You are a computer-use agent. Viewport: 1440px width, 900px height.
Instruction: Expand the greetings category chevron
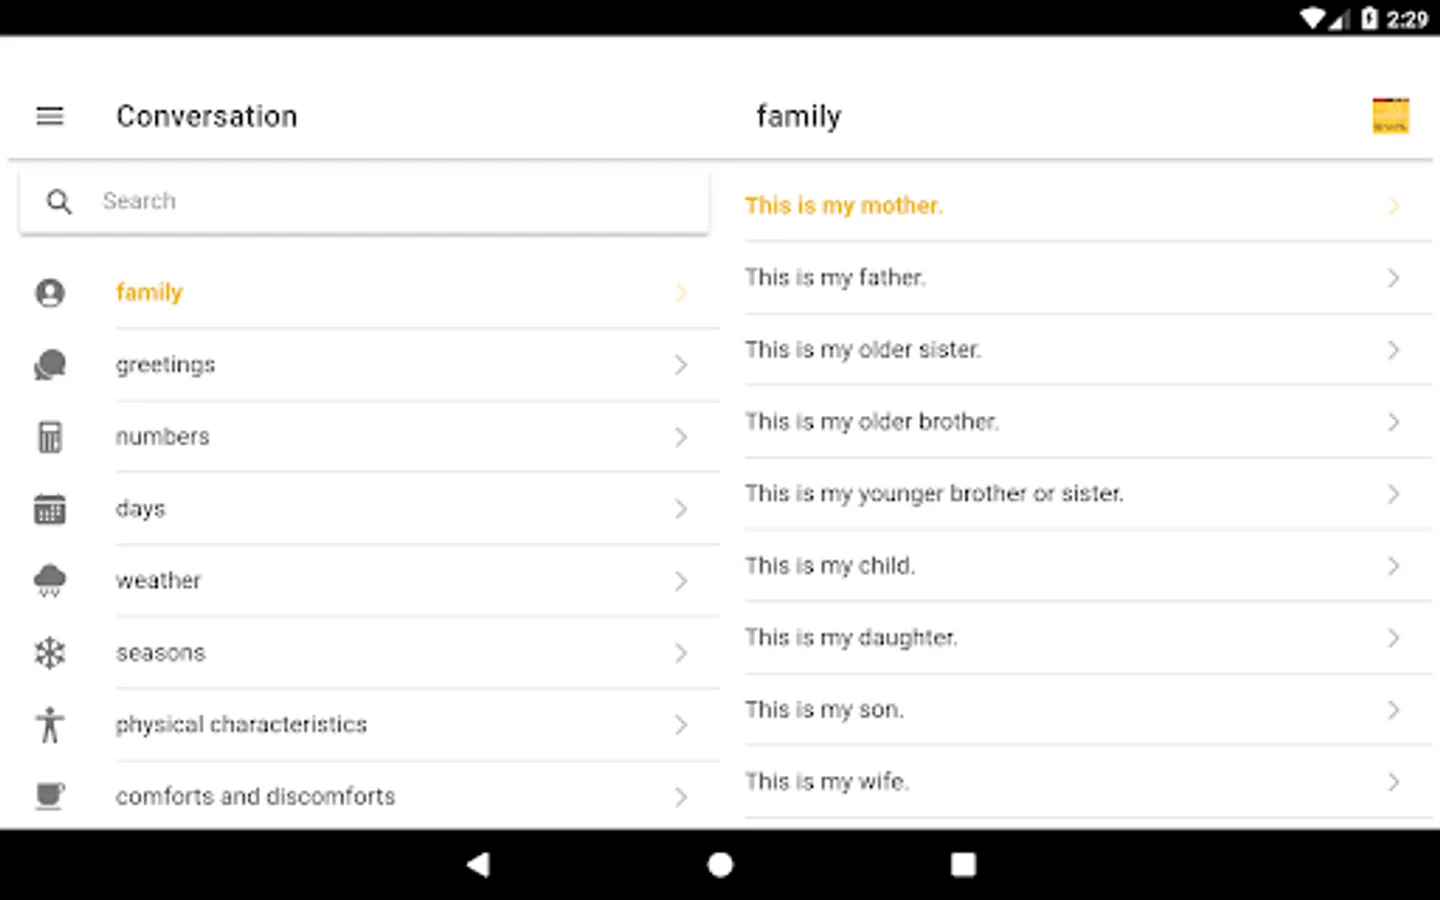(x=681, y=365)
